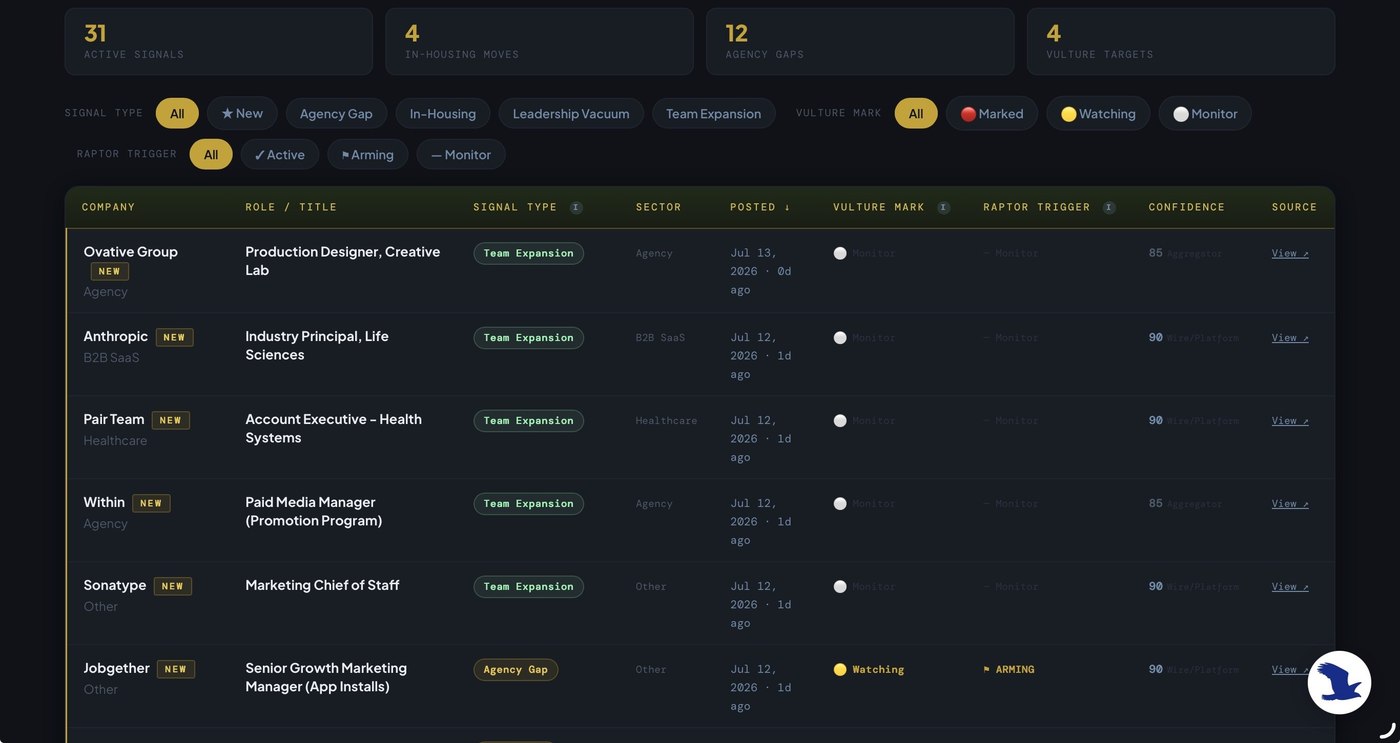Sort by Sector column header
Image resolution: width=1400 pixels, height=743 pixels.
click(x=658, y=207)
